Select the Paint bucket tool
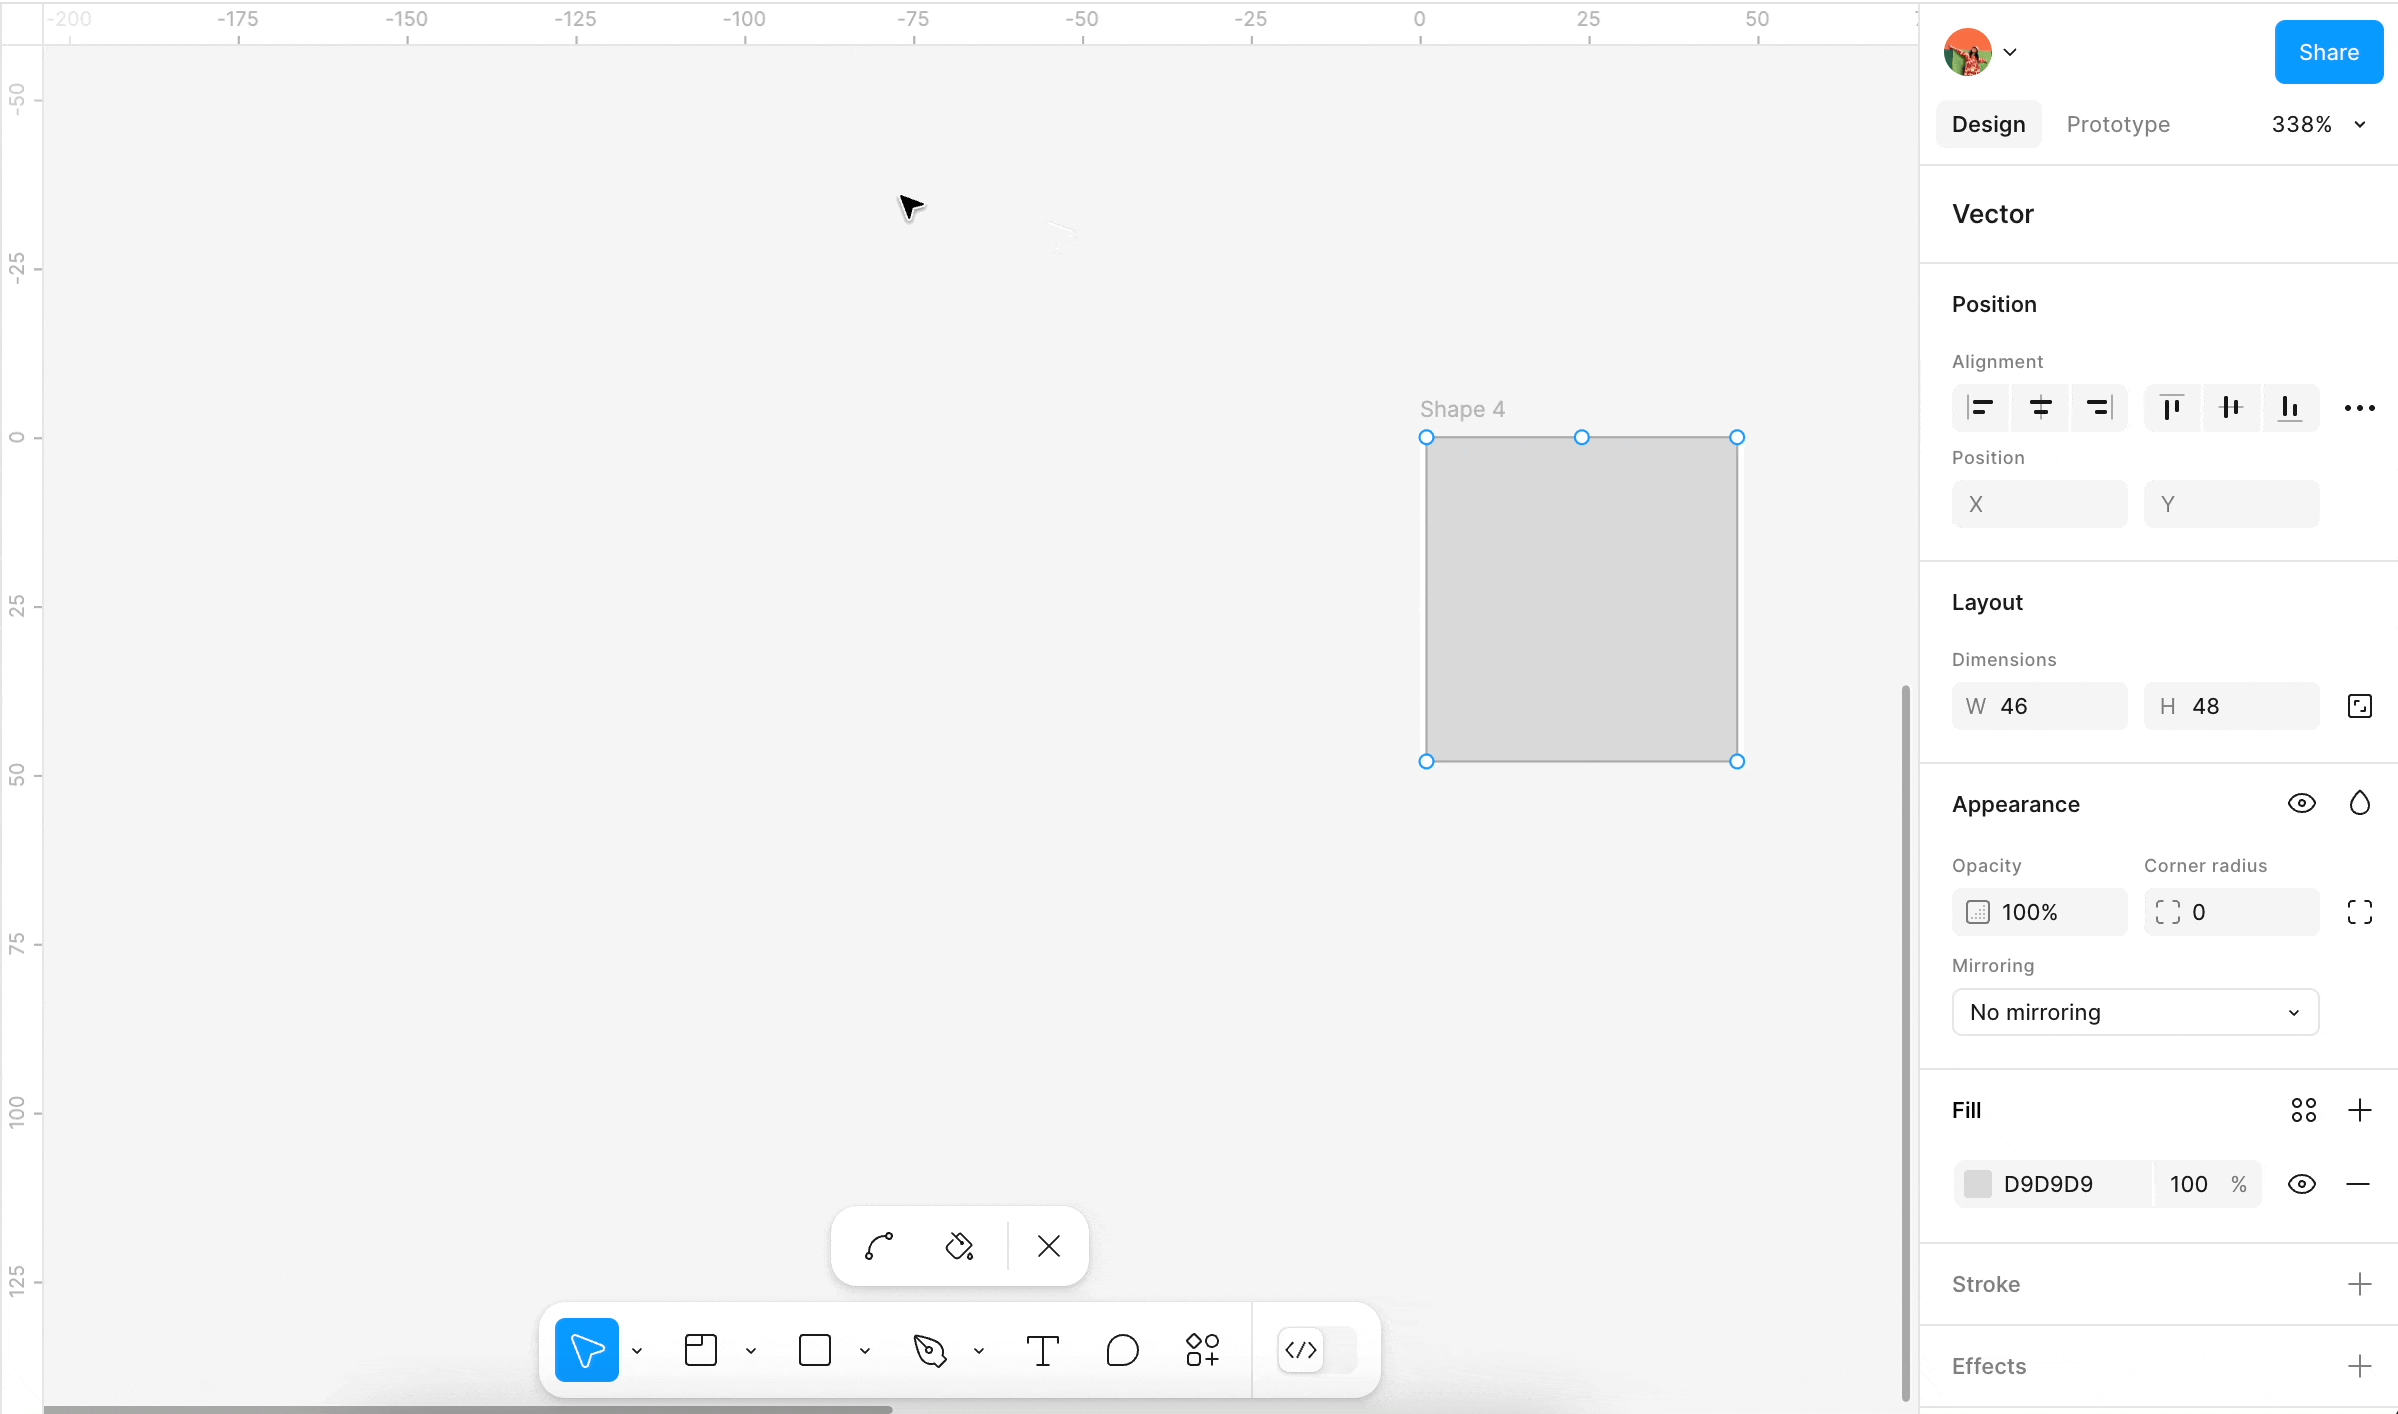 [x=959, y=1246]
